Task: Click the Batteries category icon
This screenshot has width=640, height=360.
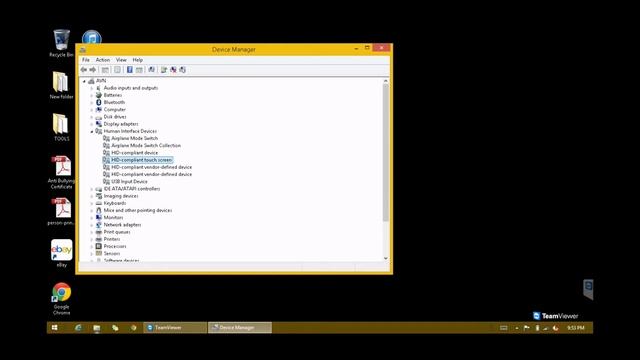Action: (x=99, y=95)
